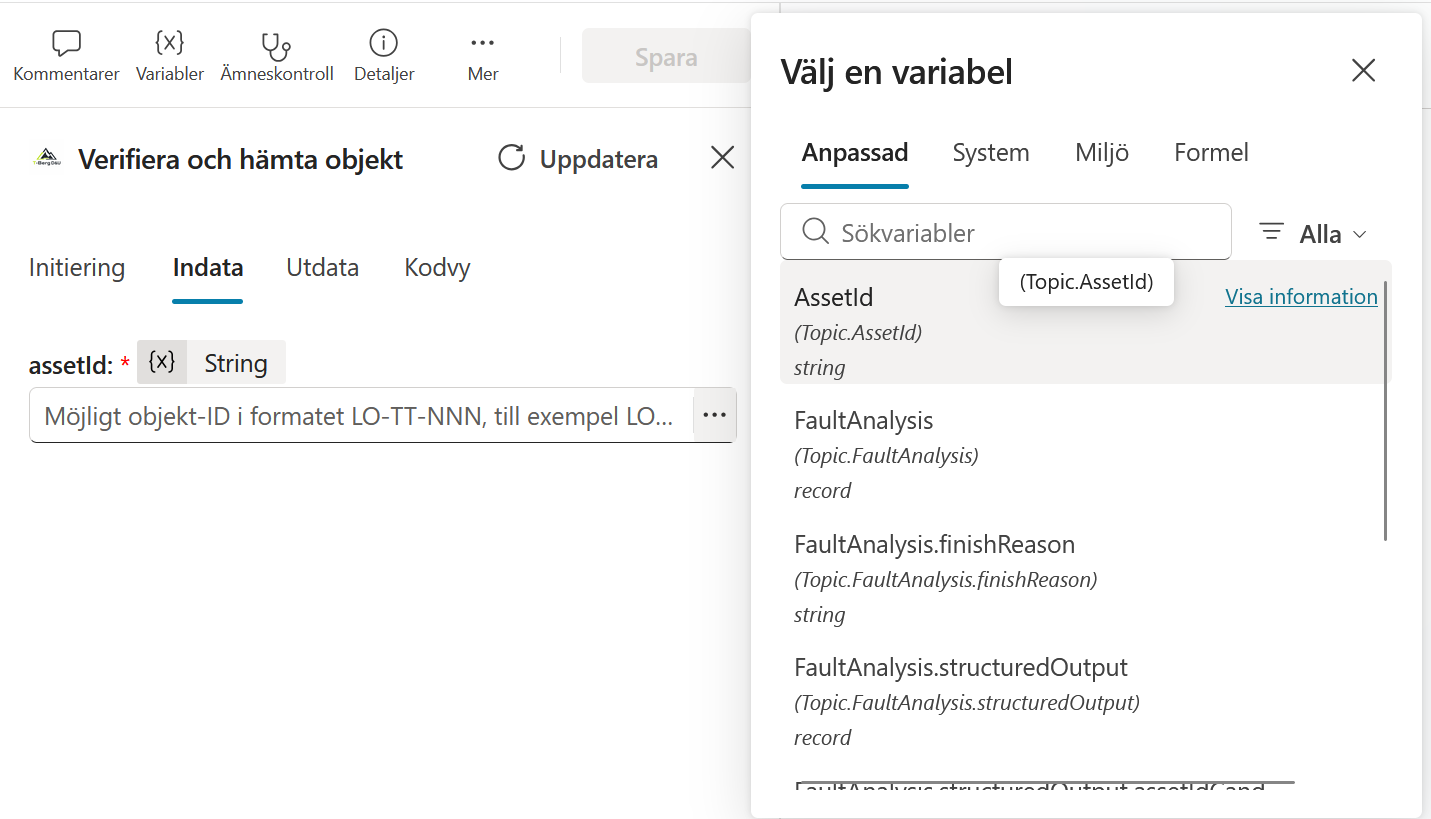This screenshot has height=819, width=1431.
Task: Click the Visa information link
Action: point(1301,297)
